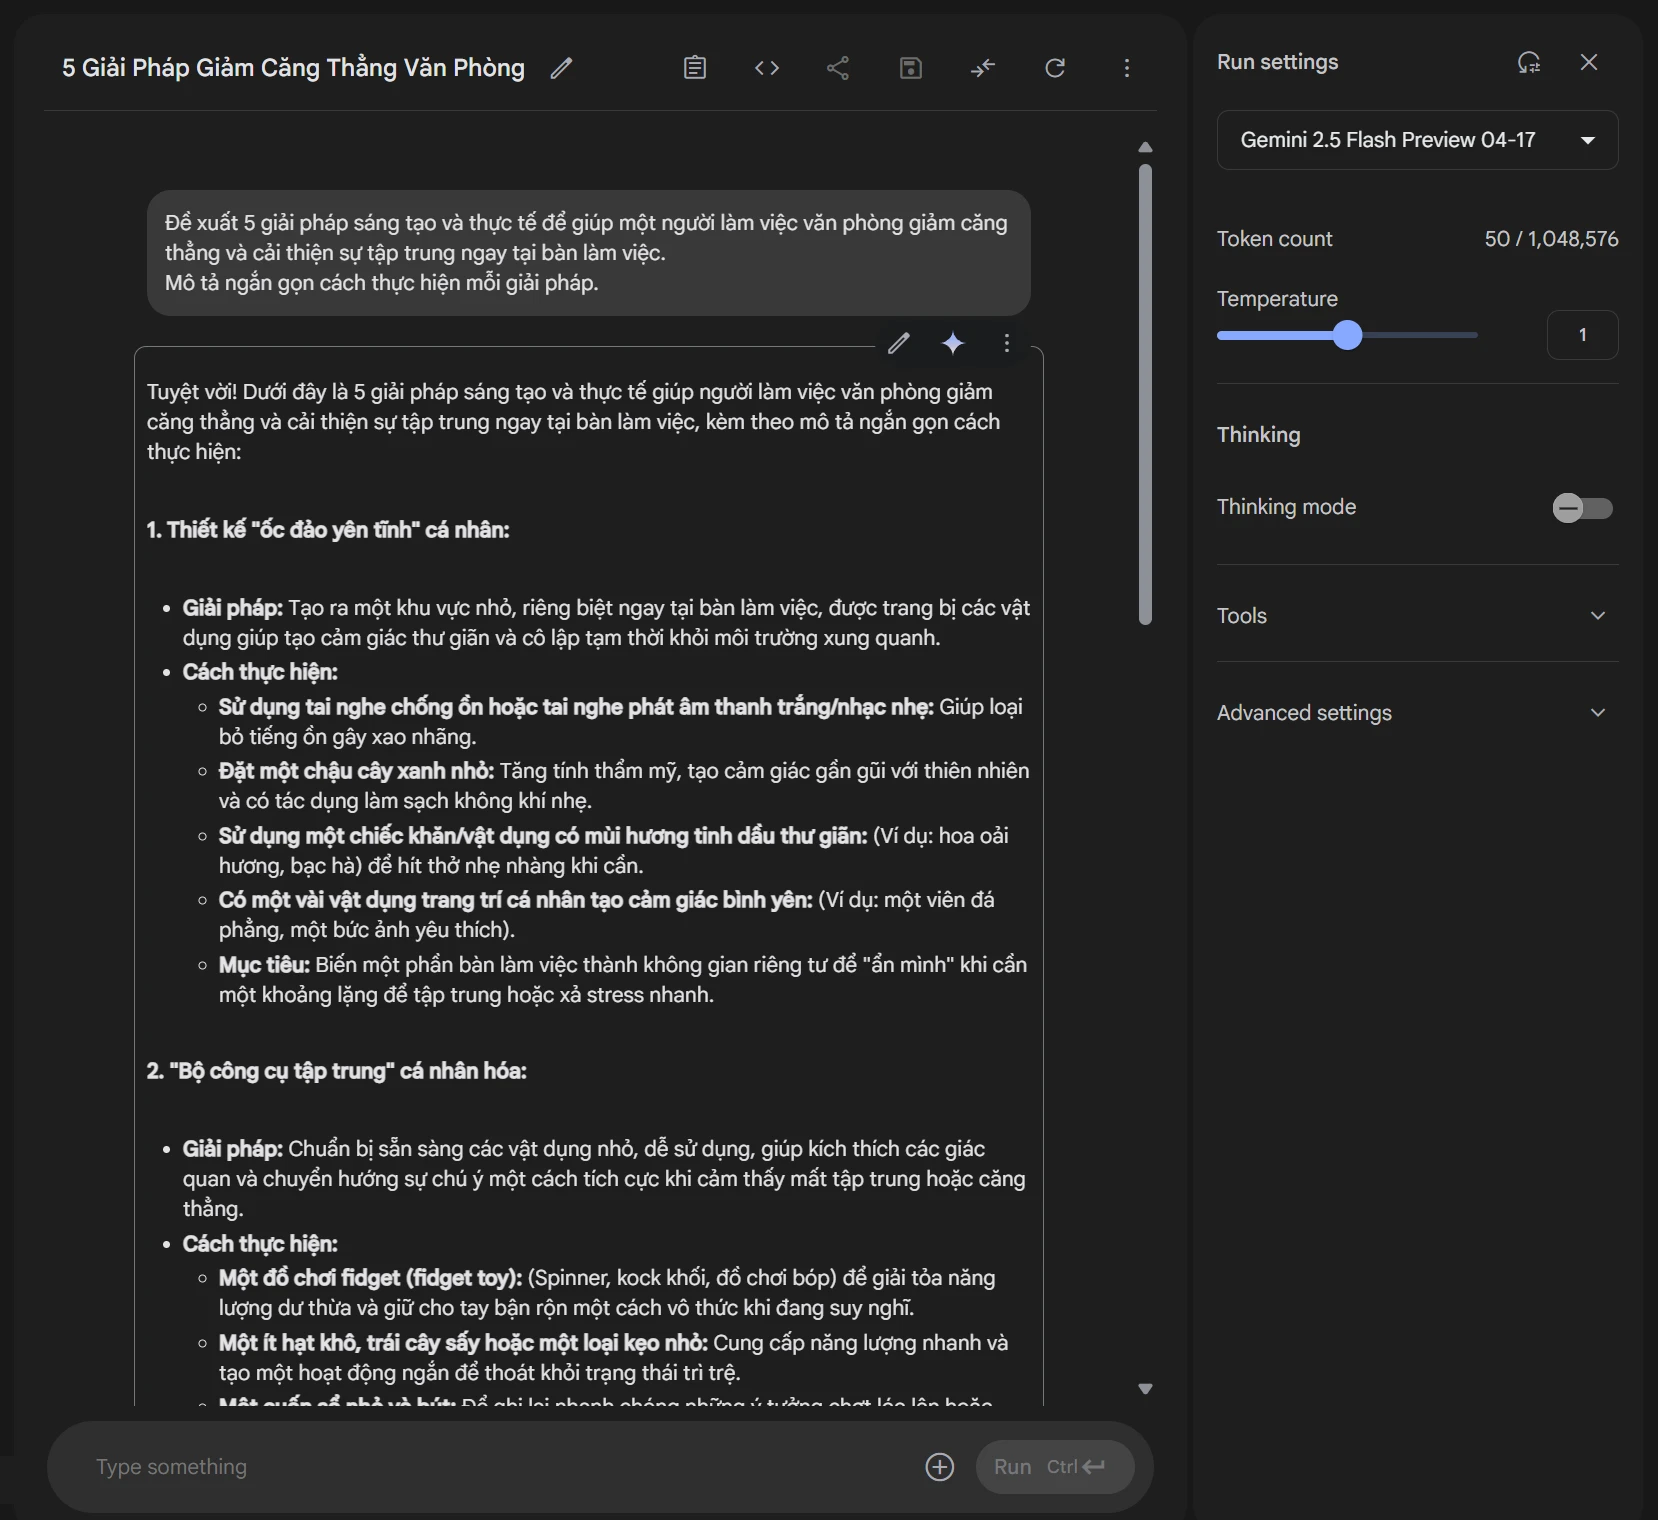The width and height of the screenshot is (1658, 1520).
Task: Open the response's three-dot options menu
Action: [x=1007, y=344]
